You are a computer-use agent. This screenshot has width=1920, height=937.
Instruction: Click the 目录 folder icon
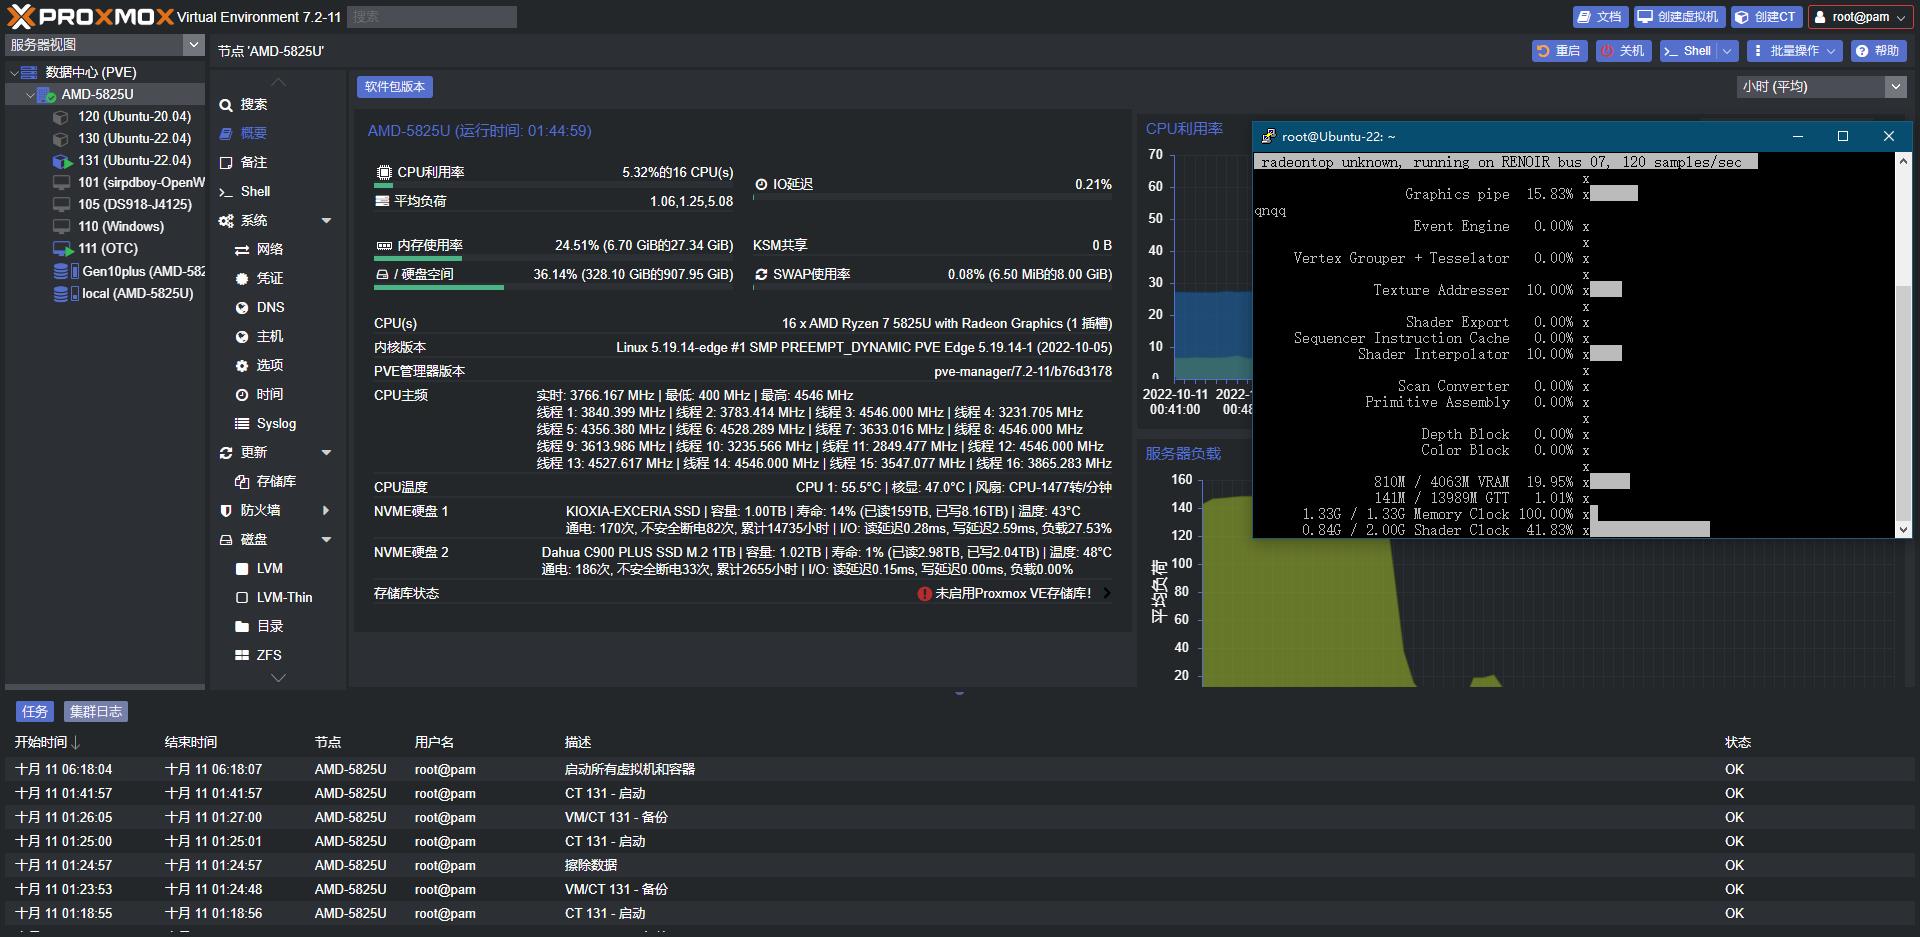tap(242, 627)
